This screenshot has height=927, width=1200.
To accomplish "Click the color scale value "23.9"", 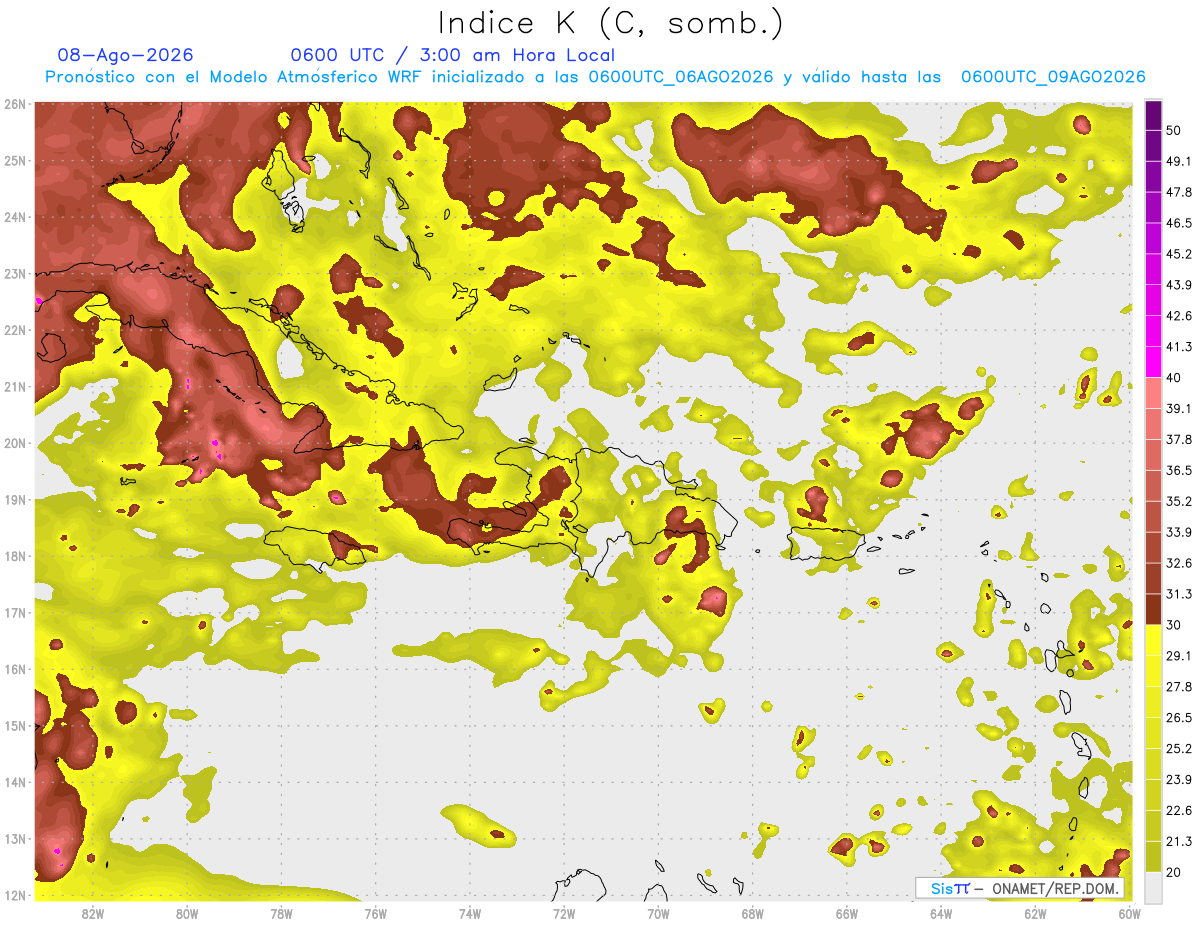I will coord(1178,780).
